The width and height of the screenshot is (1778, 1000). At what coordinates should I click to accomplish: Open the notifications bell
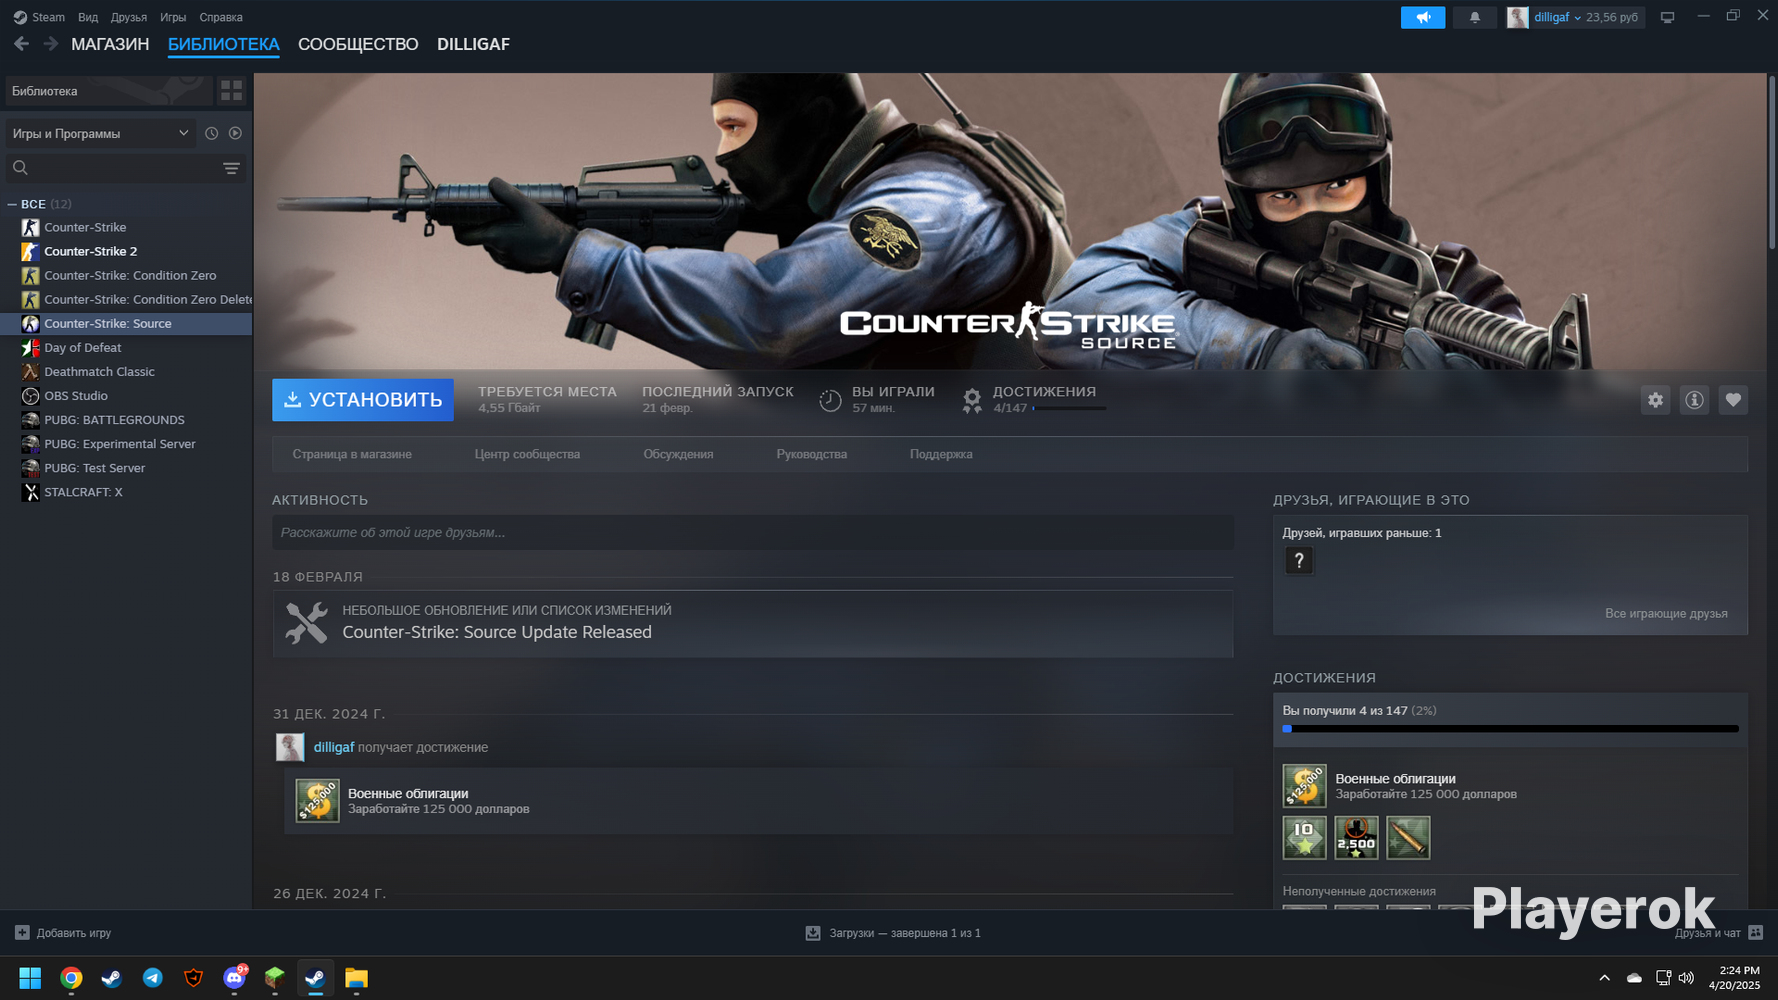pyautogui.click(x=1474, y=17)
